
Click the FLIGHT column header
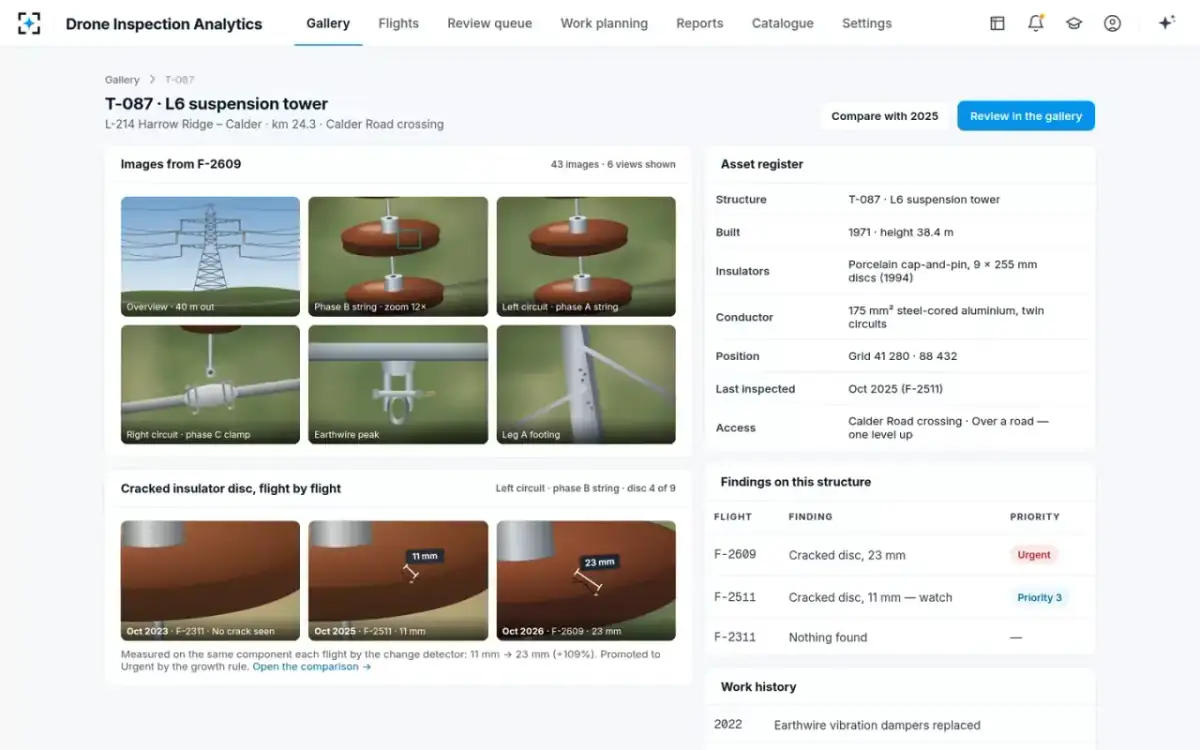733,517
